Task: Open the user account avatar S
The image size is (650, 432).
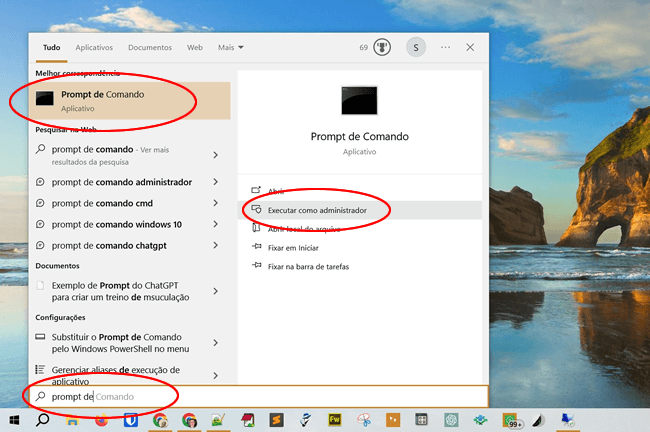Action: [415, 47]
